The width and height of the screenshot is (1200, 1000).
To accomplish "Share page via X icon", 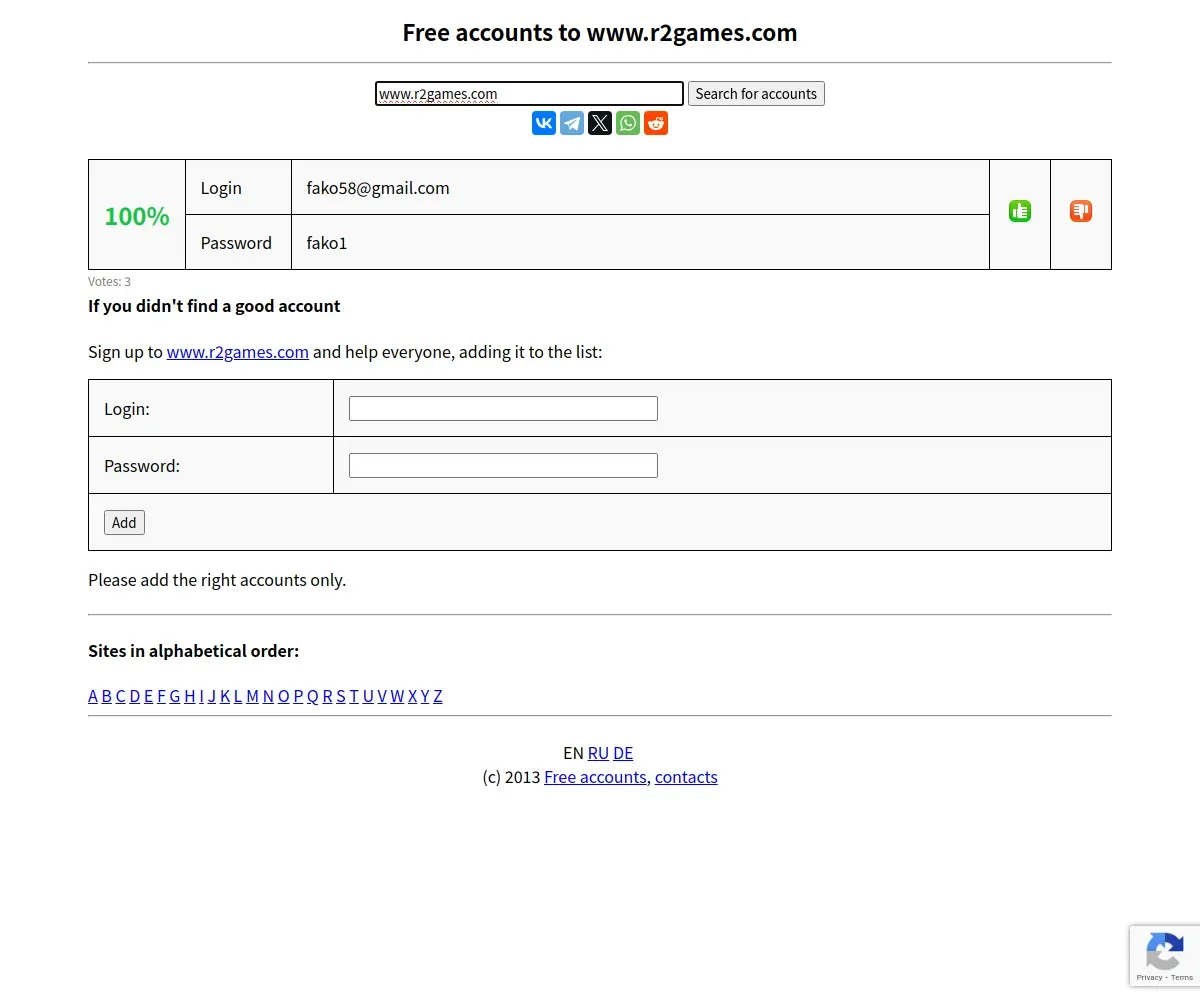I will (600, 123).
